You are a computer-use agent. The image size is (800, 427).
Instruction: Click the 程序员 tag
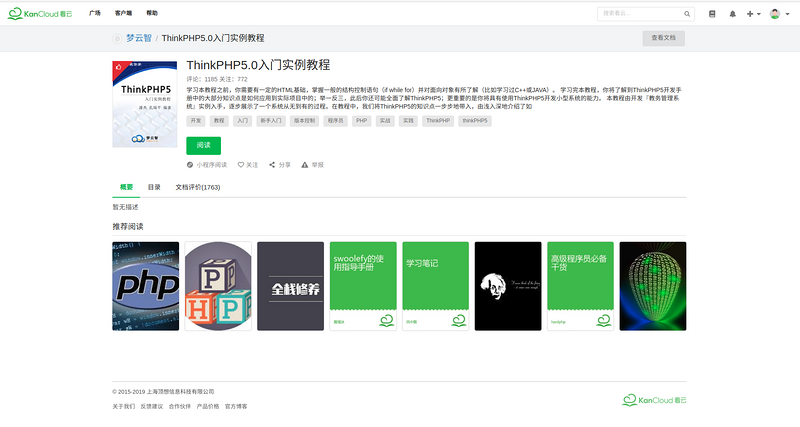335,121
